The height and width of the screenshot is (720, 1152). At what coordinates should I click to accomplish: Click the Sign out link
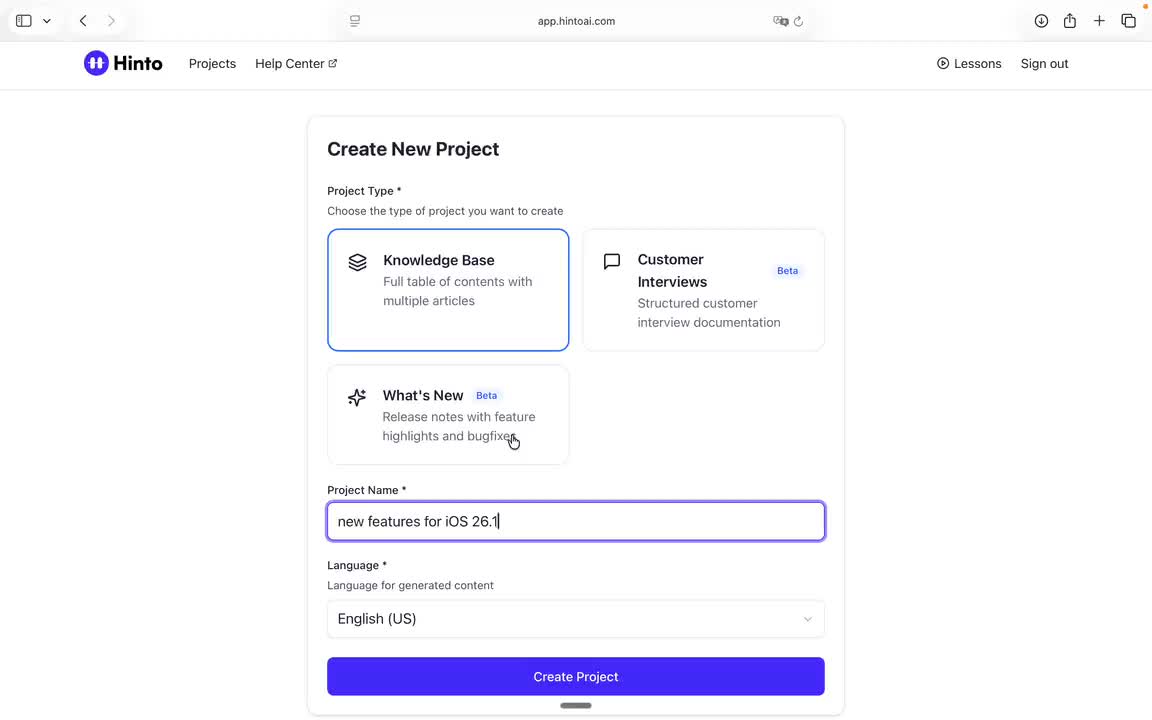click(1044, 63)
